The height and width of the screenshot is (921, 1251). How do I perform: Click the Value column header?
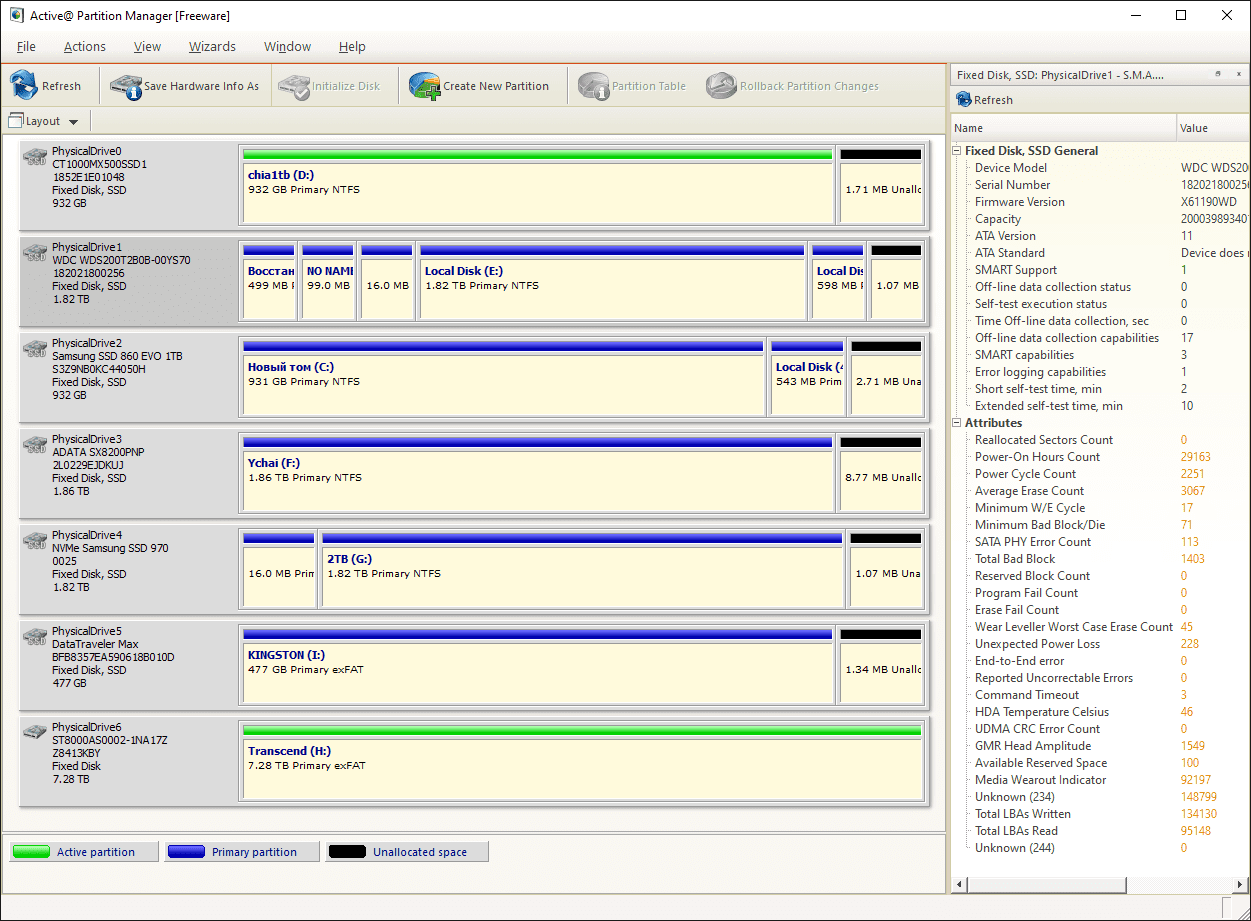tap(1213, 128)
